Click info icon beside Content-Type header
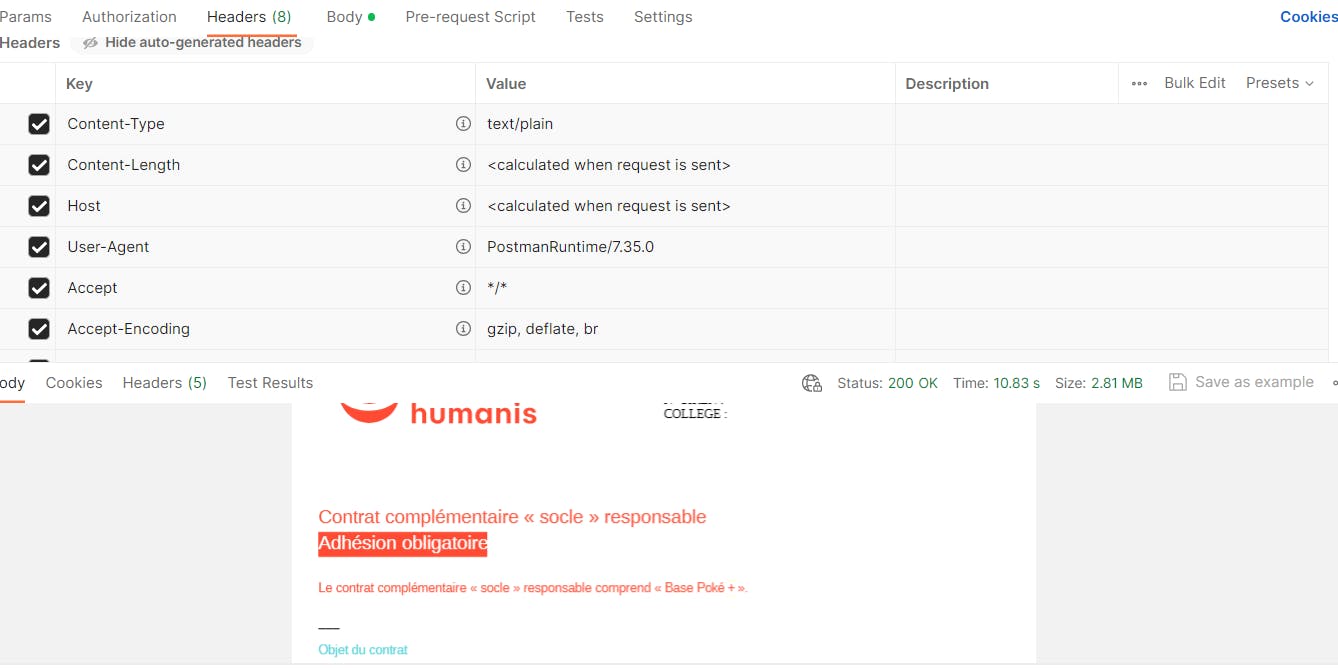The width and height of the screenshot is (1338, 668). [463, 124]
